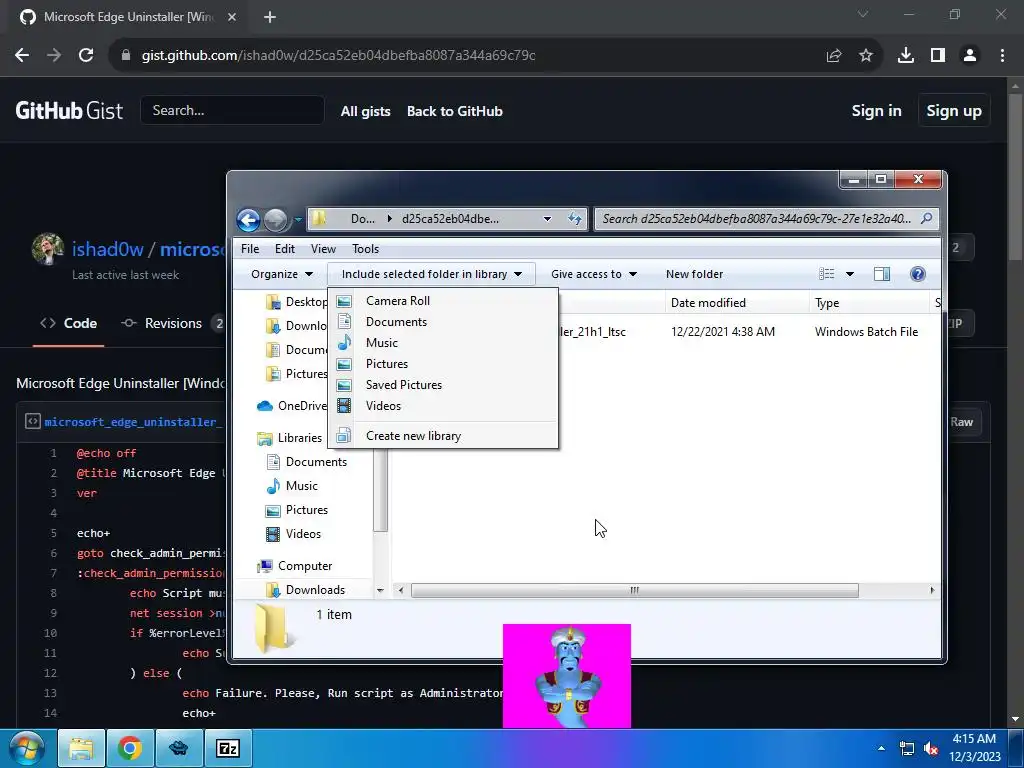Switch to the Revisions tab
This screenshot has height=768, width=1024.
click(x=172, y=323)
